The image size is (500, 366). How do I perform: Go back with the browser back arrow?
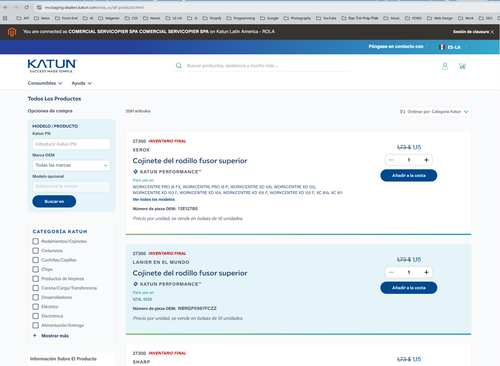6,7
